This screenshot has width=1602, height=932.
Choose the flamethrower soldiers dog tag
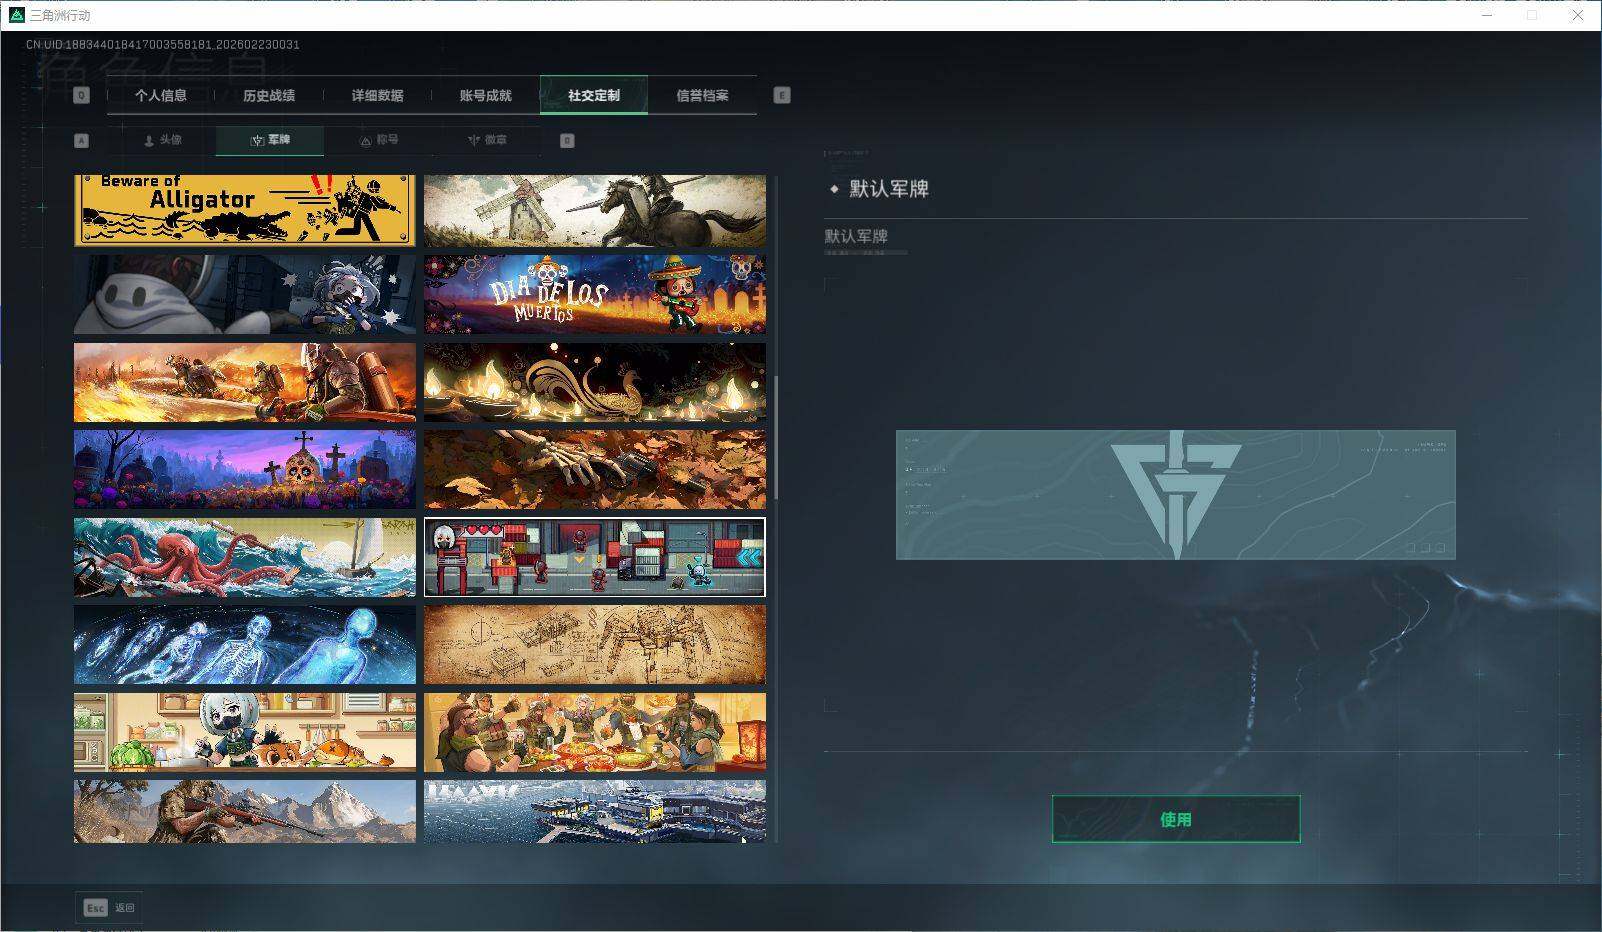tap(245, 382)
